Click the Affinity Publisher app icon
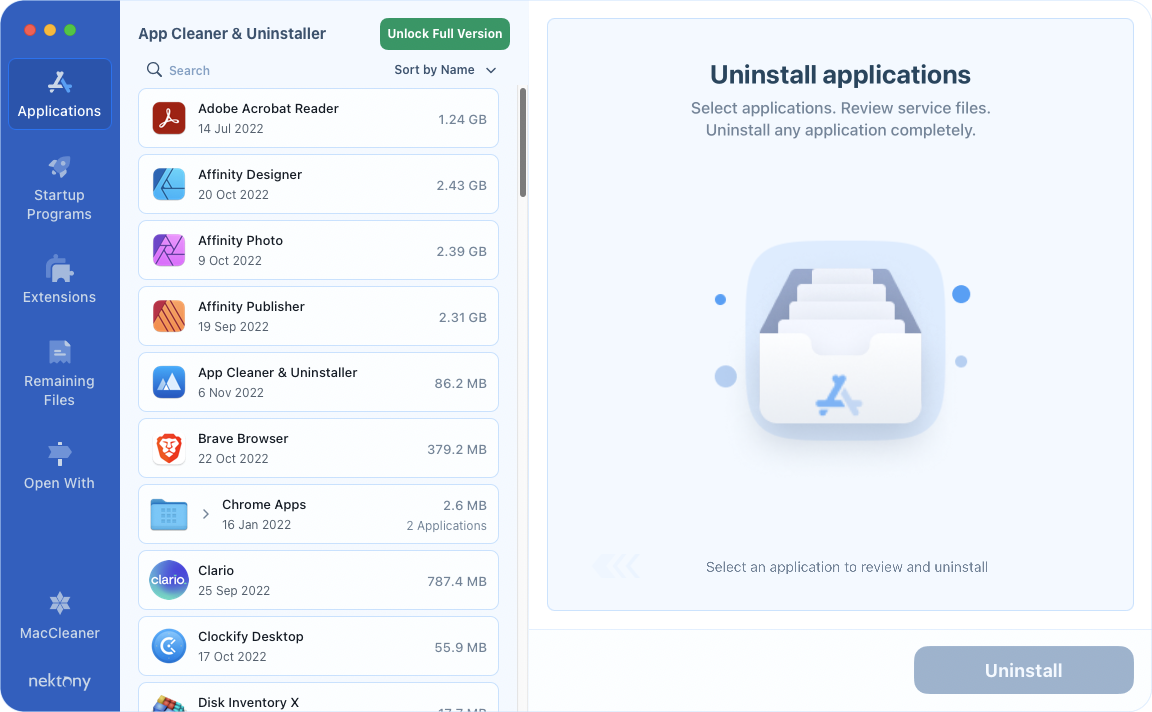 coord(169,317)
